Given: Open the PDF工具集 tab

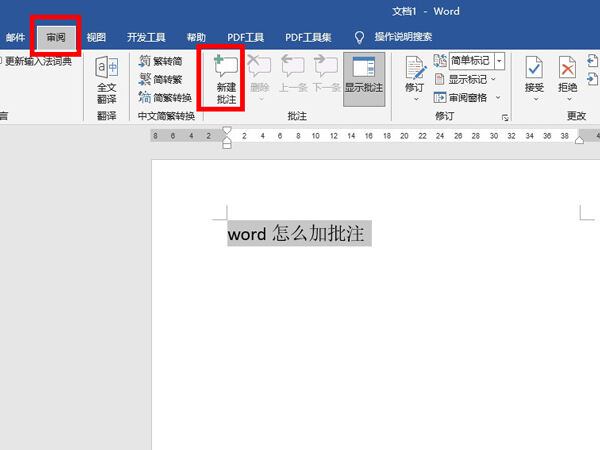Looking at the screenshot, I should point(308,37).
